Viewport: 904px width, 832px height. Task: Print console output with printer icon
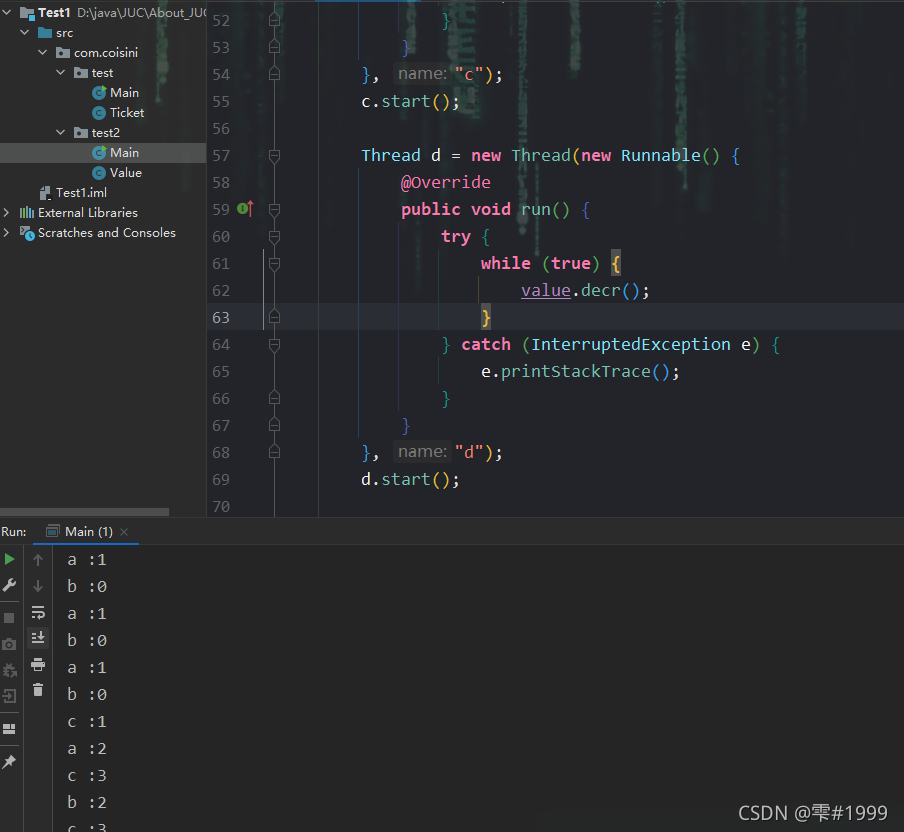coord(38,664)
